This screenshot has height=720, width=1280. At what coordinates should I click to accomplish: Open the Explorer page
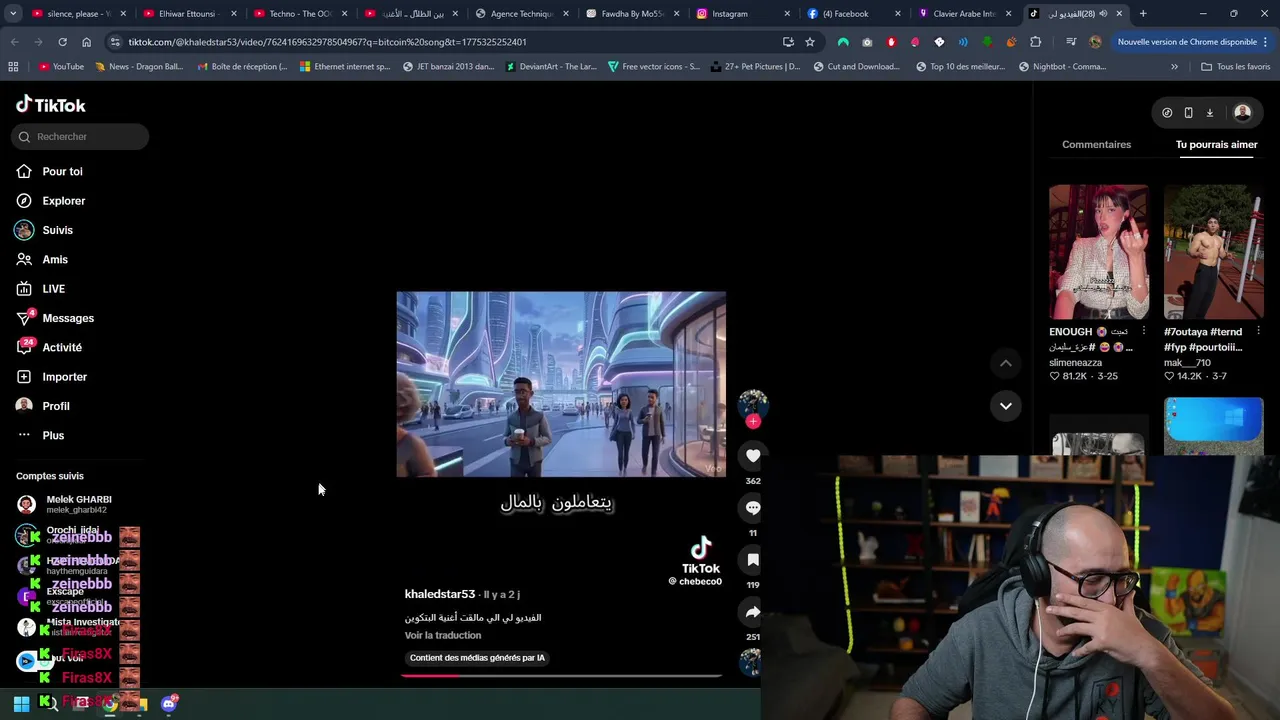click(x=63, y=200)
